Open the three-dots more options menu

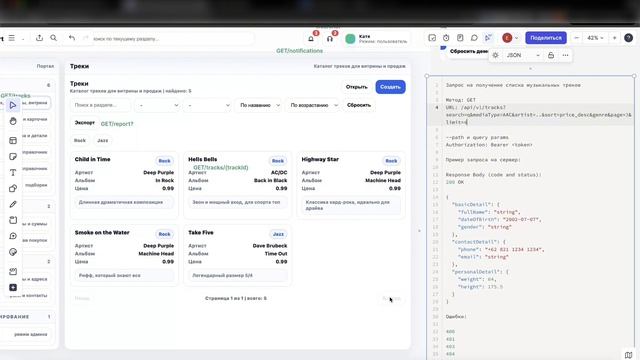(565, 55)
